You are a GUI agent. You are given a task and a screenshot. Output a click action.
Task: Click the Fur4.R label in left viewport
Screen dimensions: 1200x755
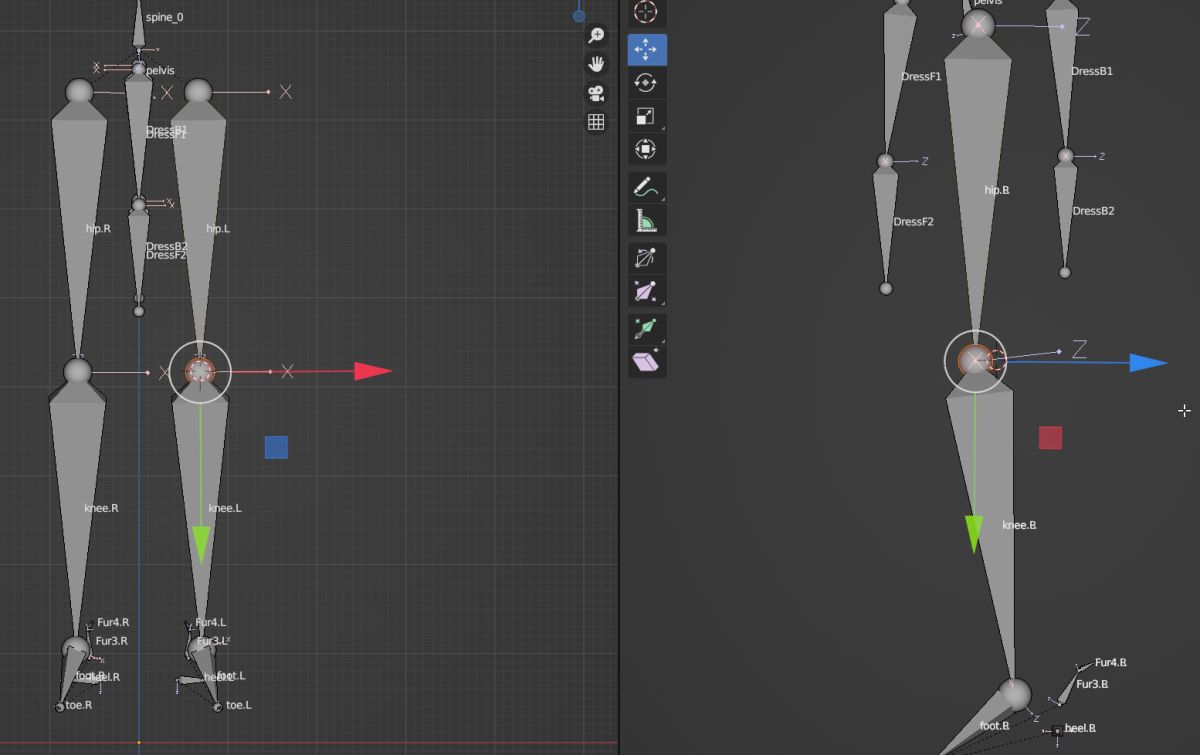pyautogui.click(x=113, y=622)
